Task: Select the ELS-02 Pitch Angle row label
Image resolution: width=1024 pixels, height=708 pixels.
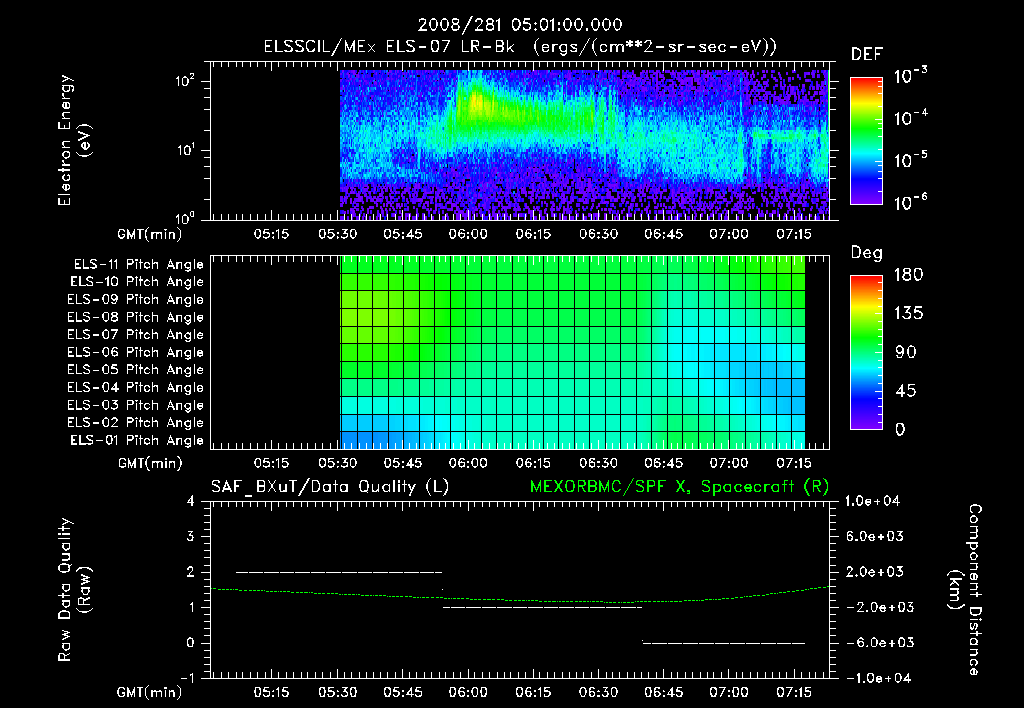Action: pos(135,423)
